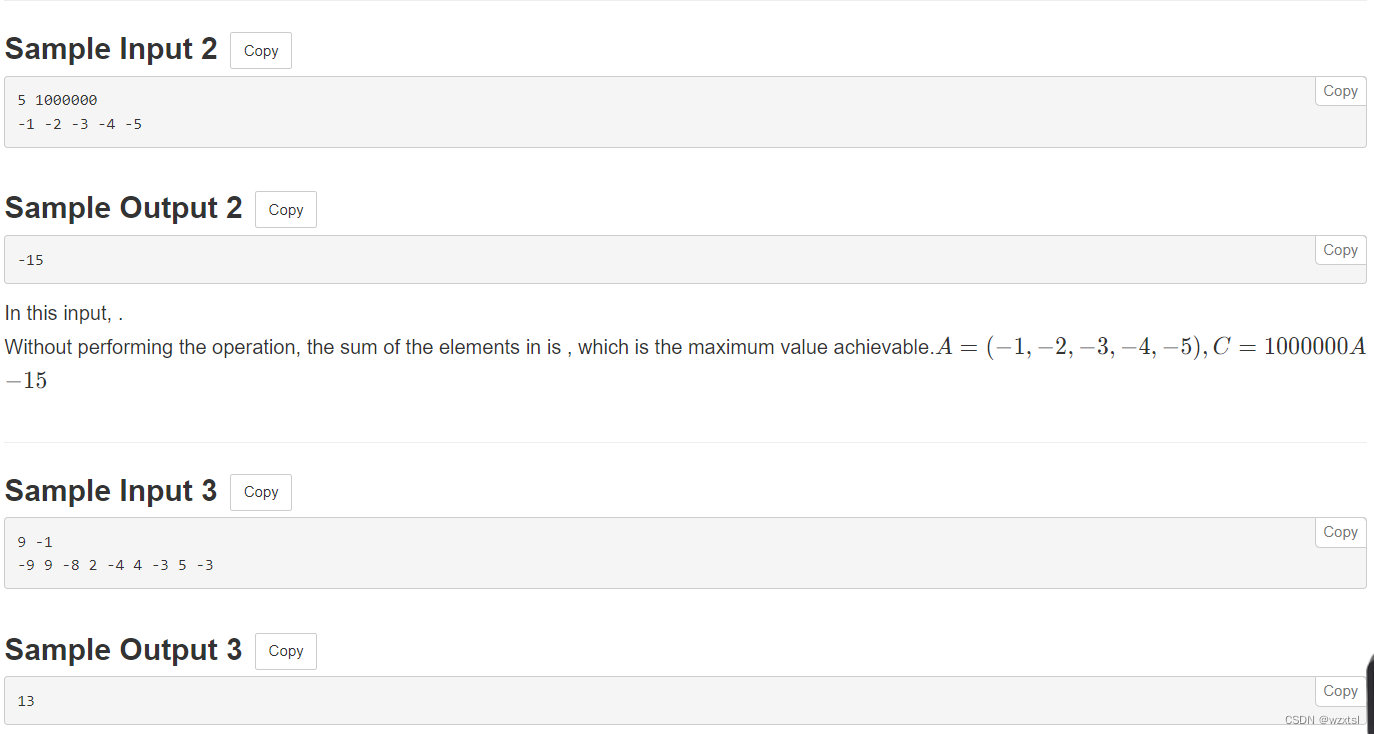Click corner Copy in the 13 output block
Image resolution: width=1374 pixels, height=734 pixels.
1340,691
